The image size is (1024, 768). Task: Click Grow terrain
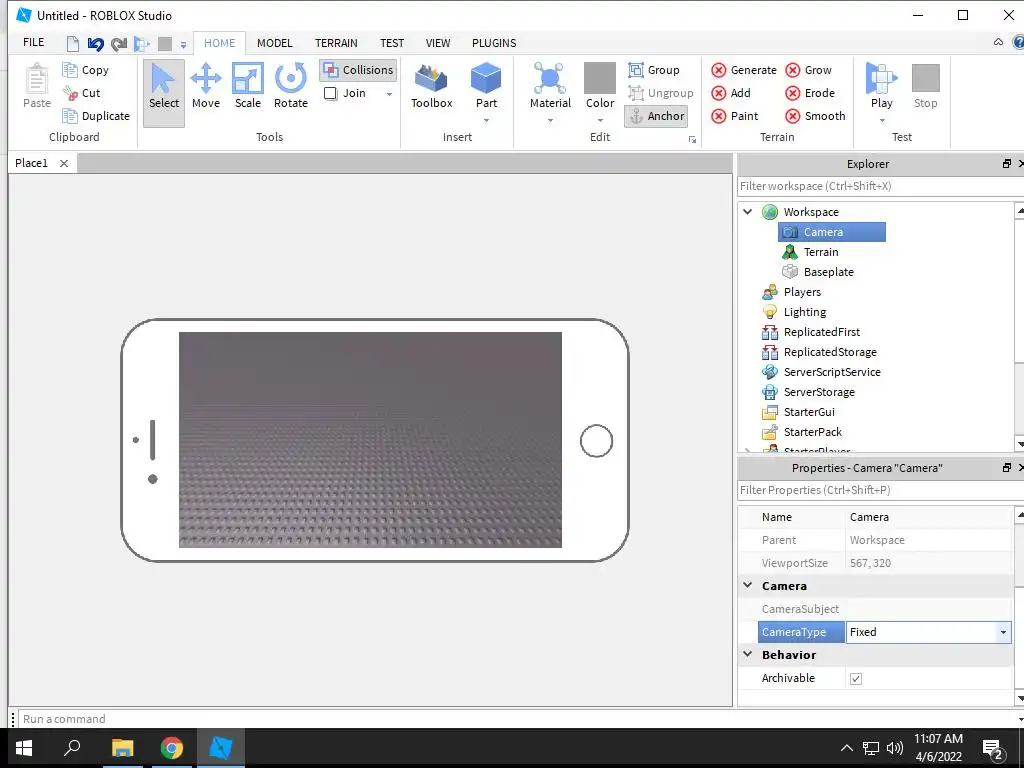(808, 70)
